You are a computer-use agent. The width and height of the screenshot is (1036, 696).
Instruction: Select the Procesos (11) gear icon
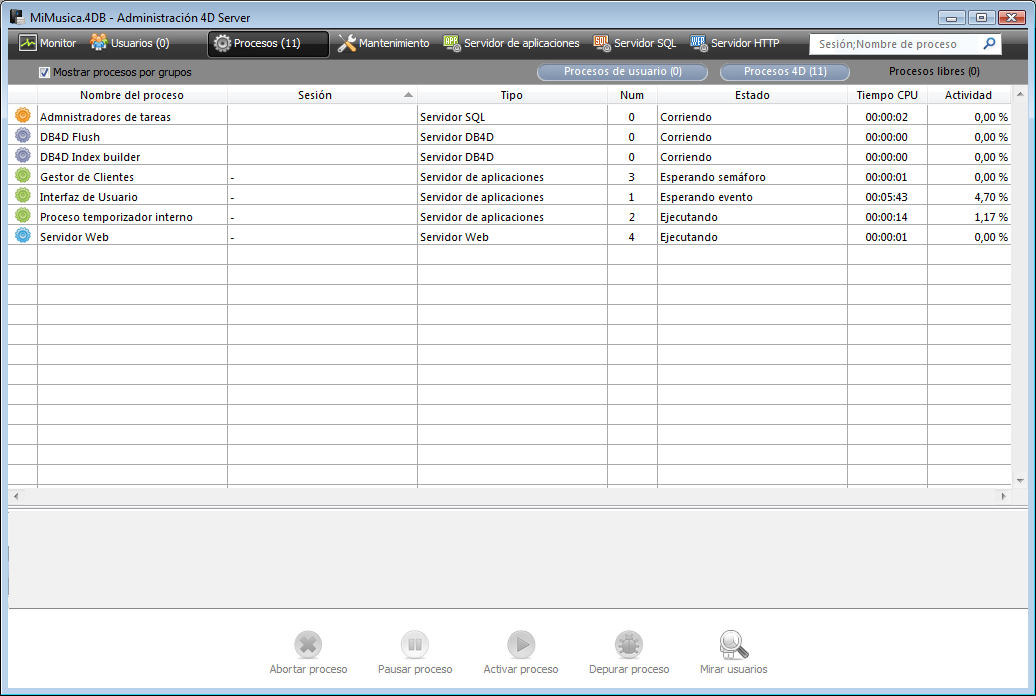coord(222,44)
